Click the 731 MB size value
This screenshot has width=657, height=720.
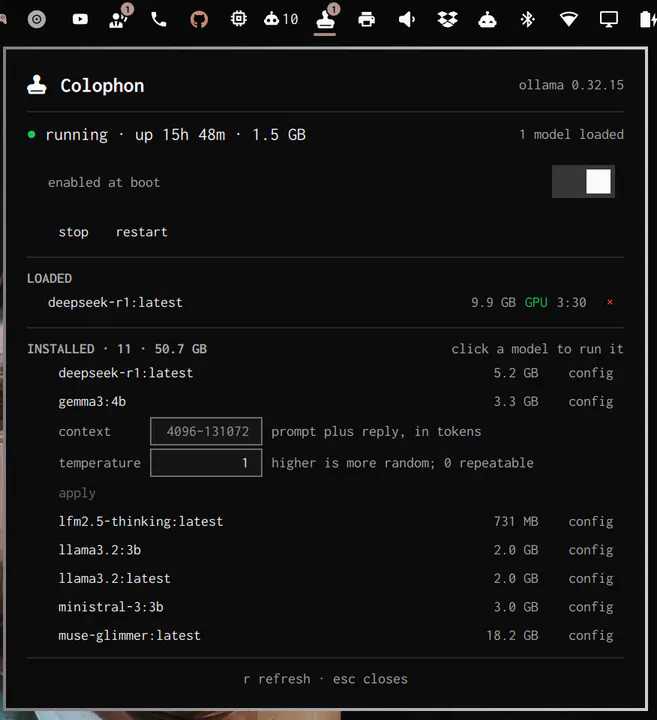516,522
